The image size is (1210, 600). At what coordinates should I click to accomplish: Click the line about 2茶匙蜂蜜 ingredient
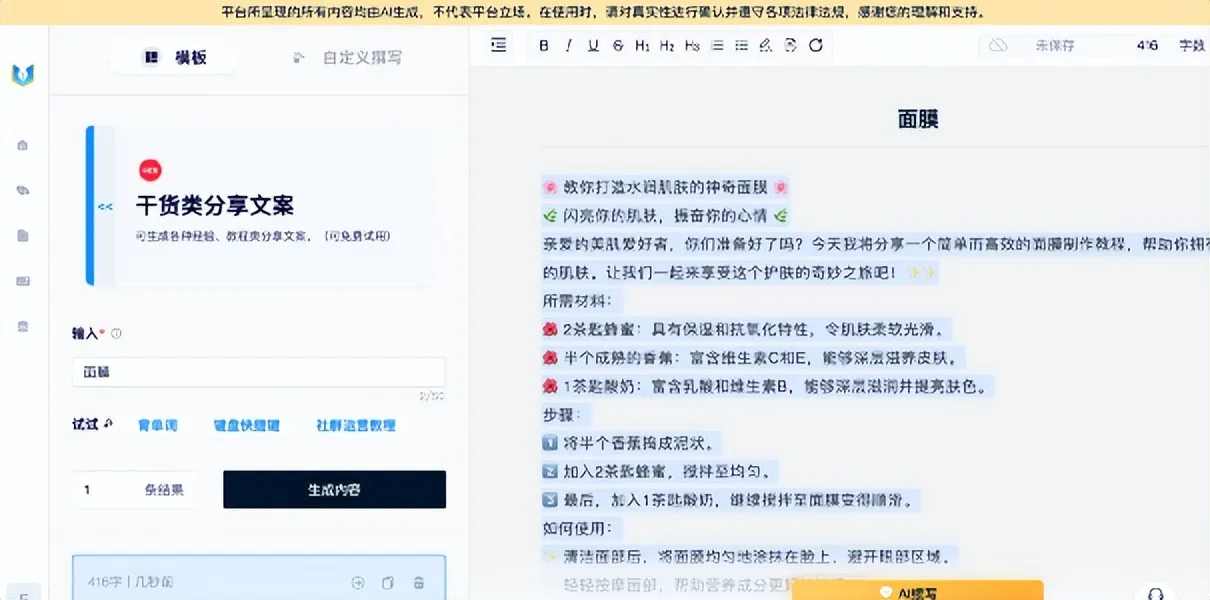pos(748,329)
